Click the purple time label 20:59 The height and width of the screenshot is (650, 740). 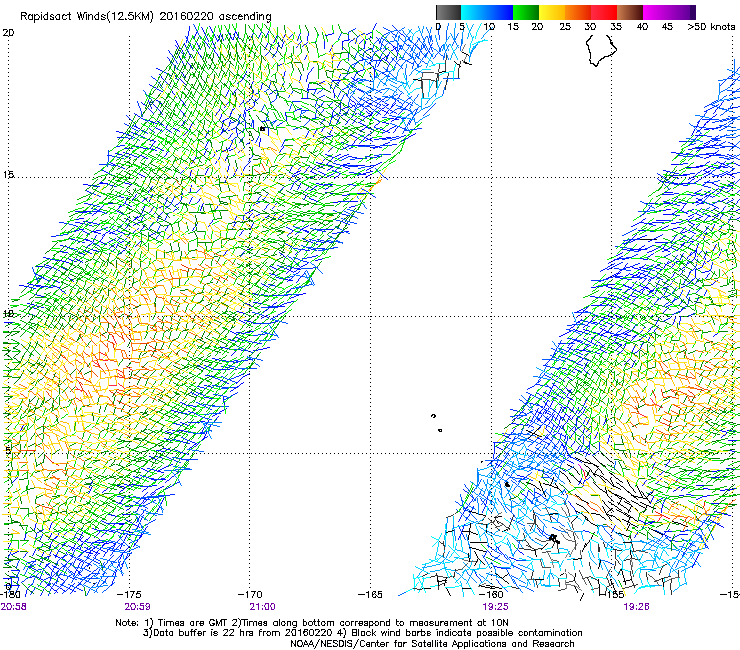[x=137, y=607]
